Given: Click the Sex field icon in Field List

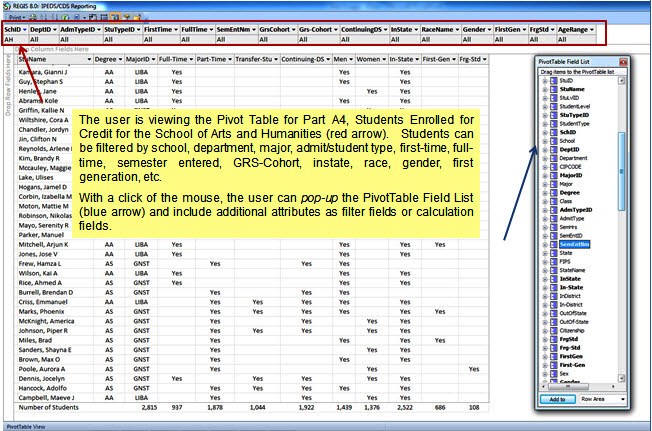Looking at the screenshot, I should pyautogui.click(x=554, y=374).
